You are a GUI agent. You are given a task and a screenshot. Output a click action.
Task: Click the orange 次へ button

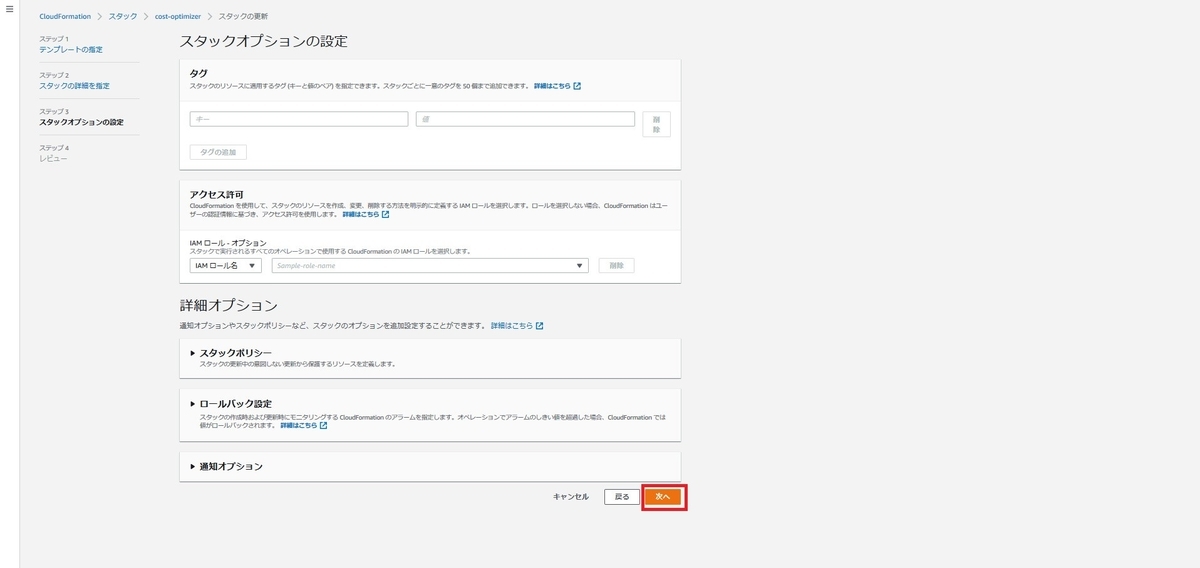(663, 496)
